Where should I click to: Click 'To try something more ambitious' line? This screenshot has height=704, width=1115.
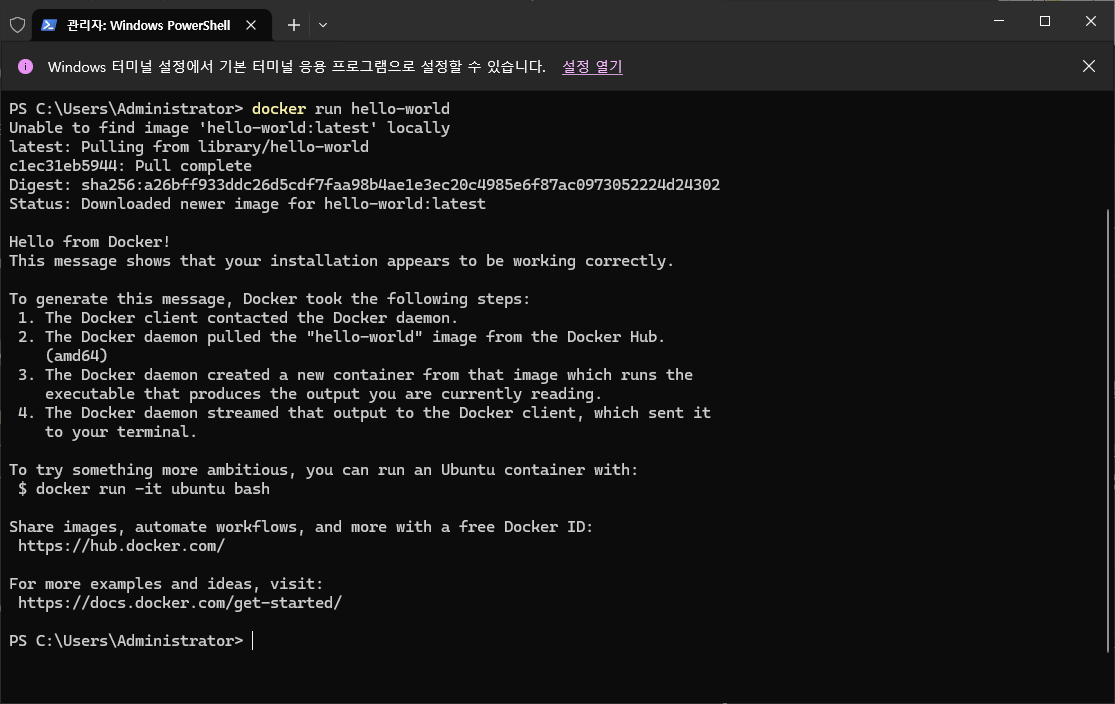pyautogui.click(x=324, y=470)
